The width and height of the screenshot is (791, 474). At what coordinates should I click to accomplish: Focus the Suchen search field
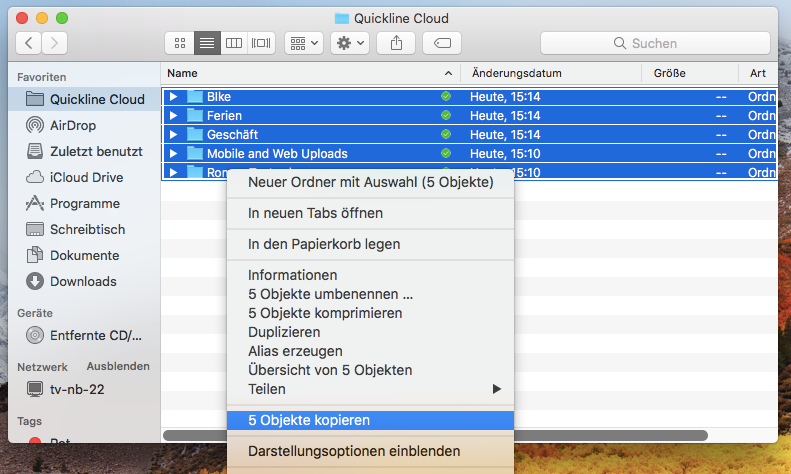click(x=655, y=43)
